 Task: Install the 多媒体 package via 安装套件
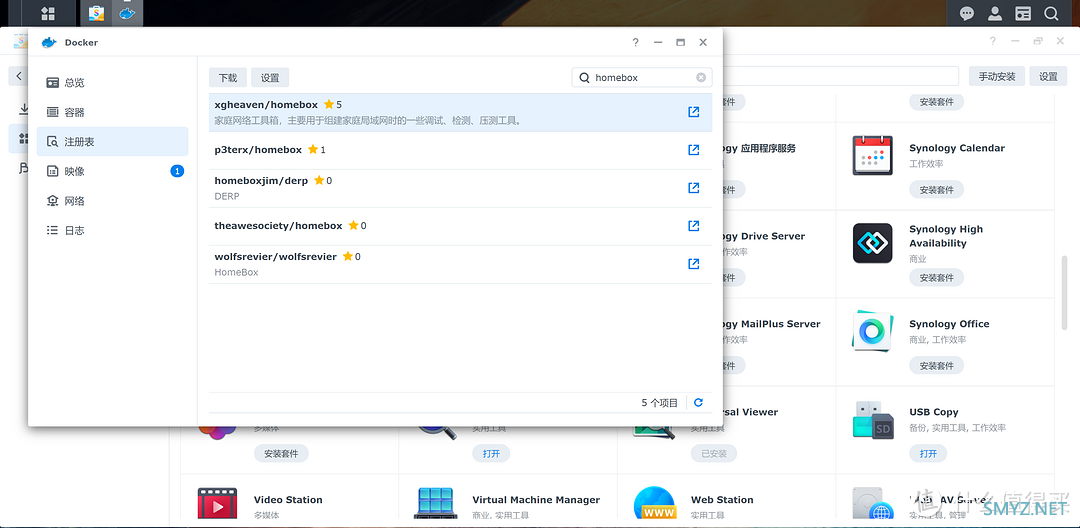coord(281,453)
